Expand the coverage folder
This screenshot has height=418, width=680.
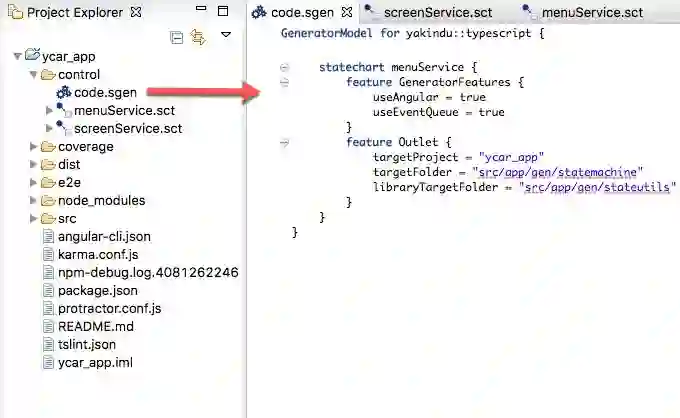33,147
